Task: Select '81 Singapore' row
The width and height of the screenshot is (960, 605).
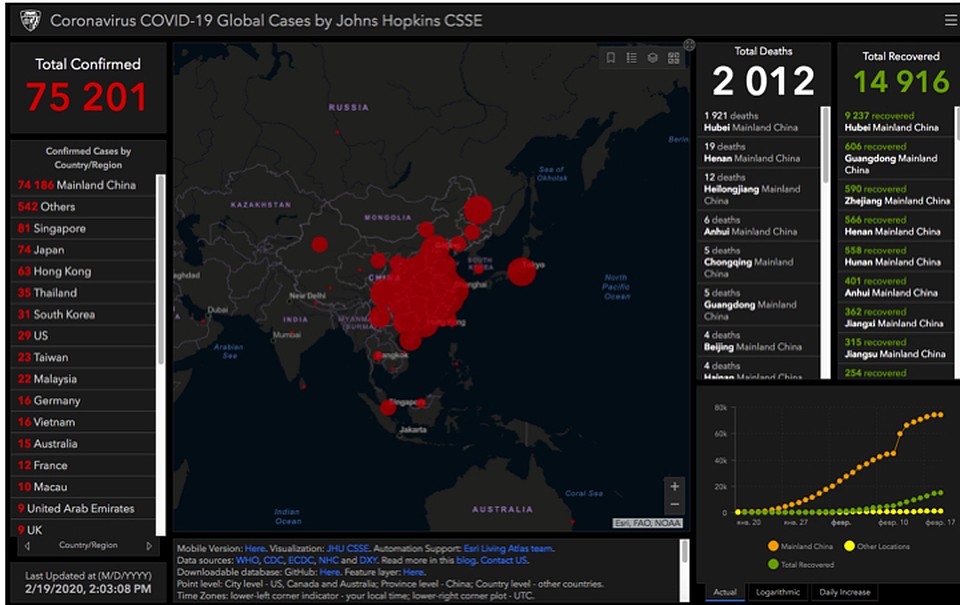Action: point(83,228)
